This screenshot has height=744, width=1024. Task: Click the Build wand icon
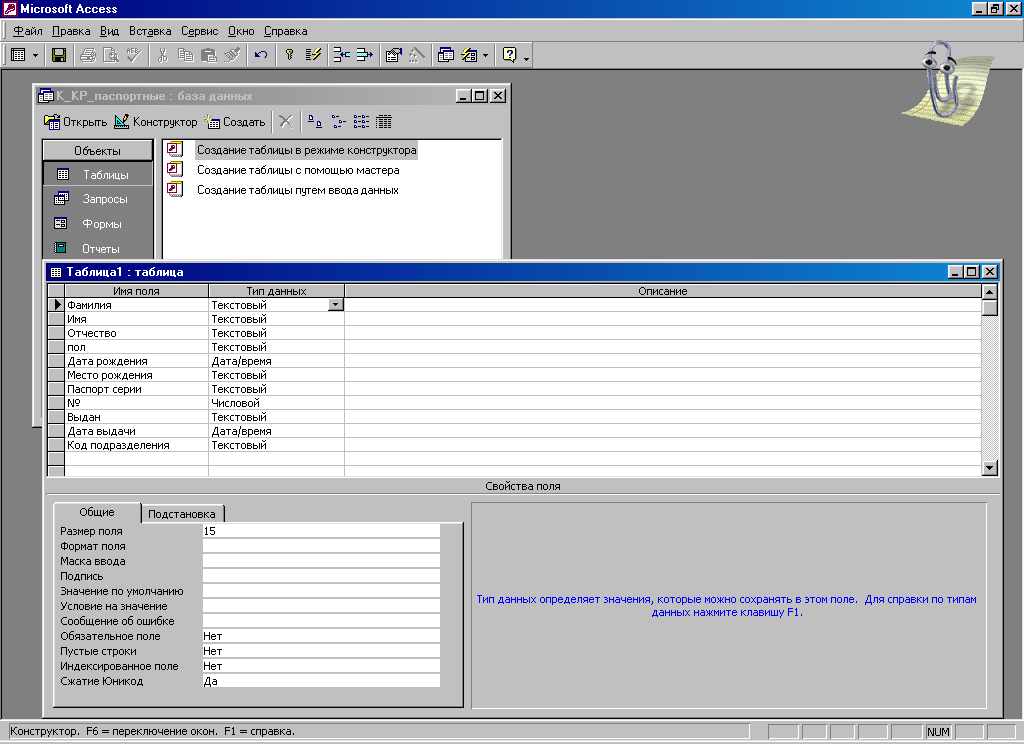coord(417,56)
